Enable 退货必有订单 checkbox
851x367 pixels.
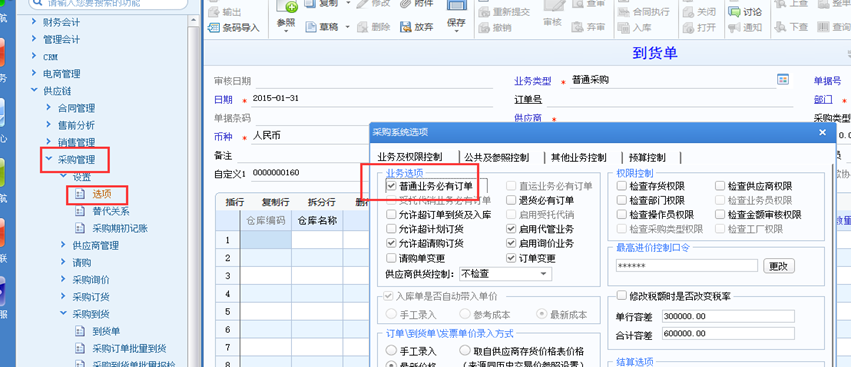[x=510, y=200]
